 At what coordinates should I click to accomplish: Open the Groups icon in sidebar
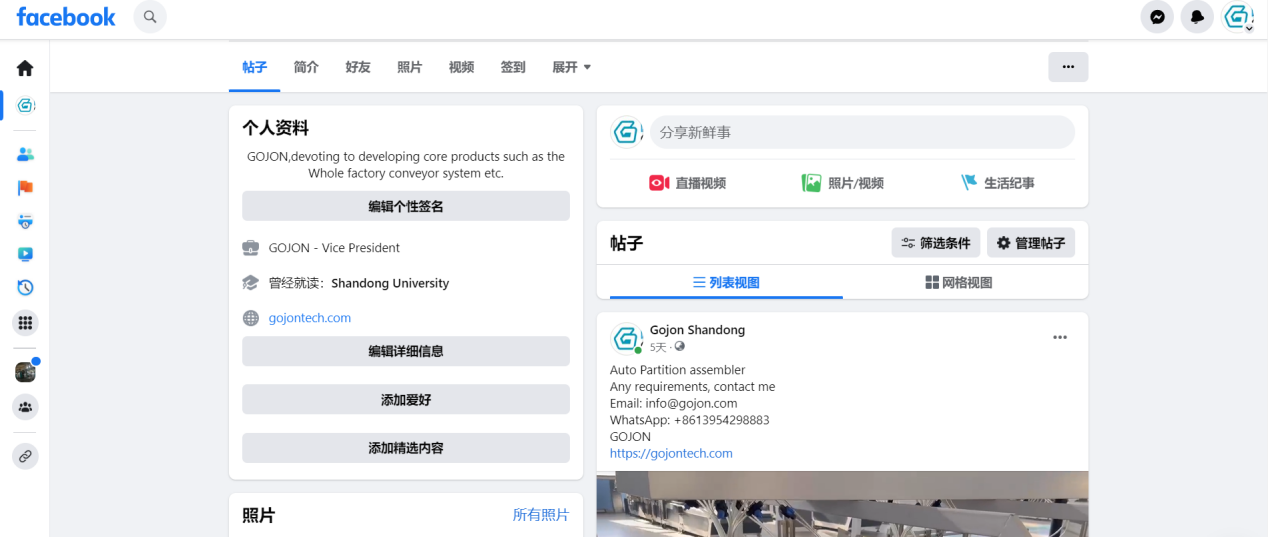point(25,407)
